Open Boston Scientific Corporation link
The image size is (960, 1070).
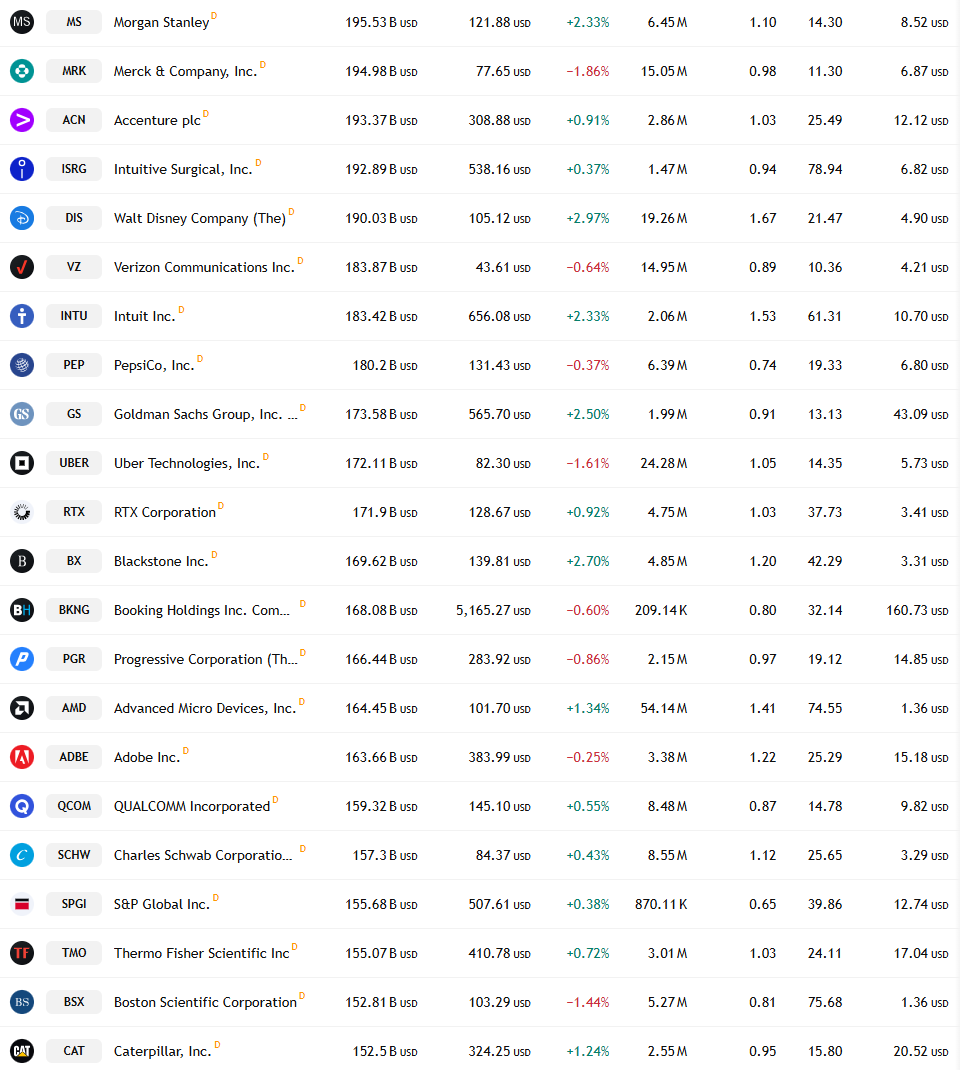[x=205, y=1002]
